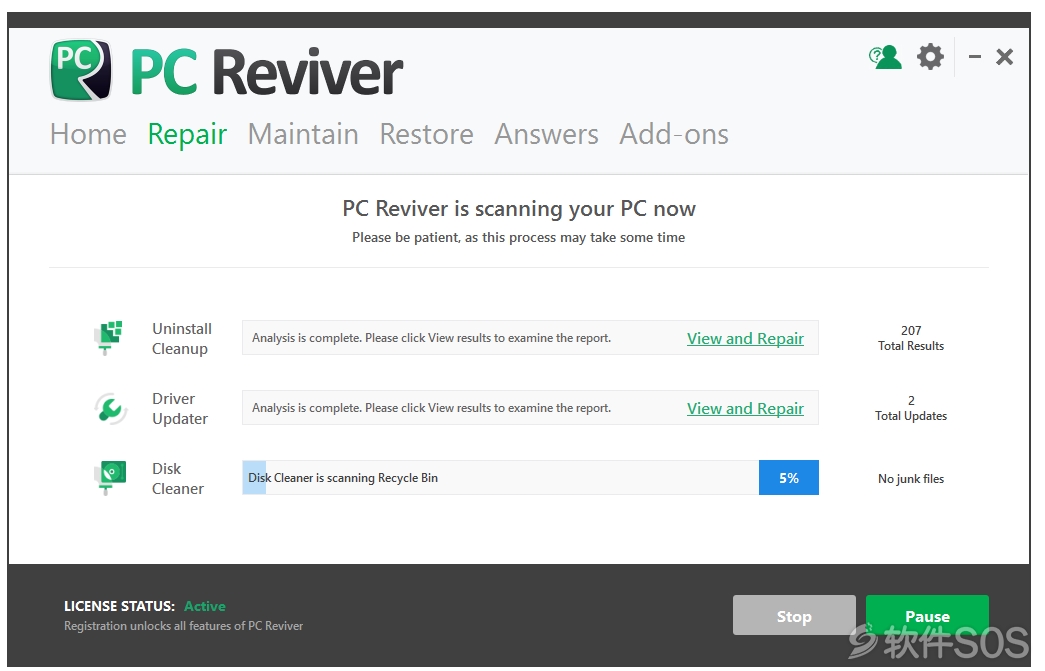Open the Restore tab
The height and width of the screenshot is (671, 1045).
coord(427,135)
